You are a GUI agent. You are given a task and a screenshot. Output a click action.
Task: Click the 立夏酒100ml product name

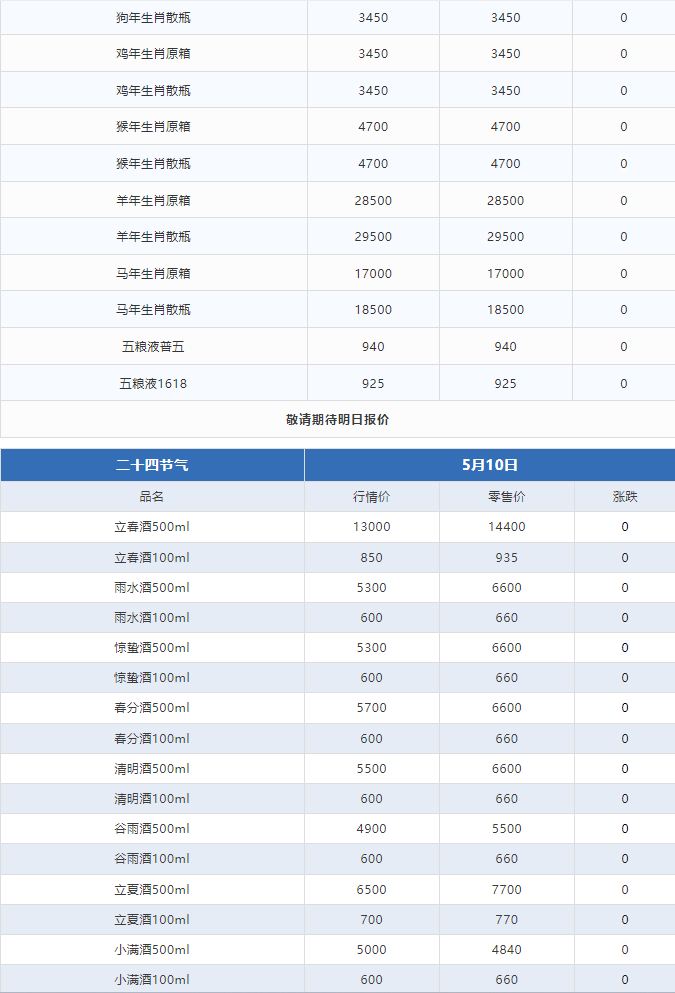coord(152,920)
